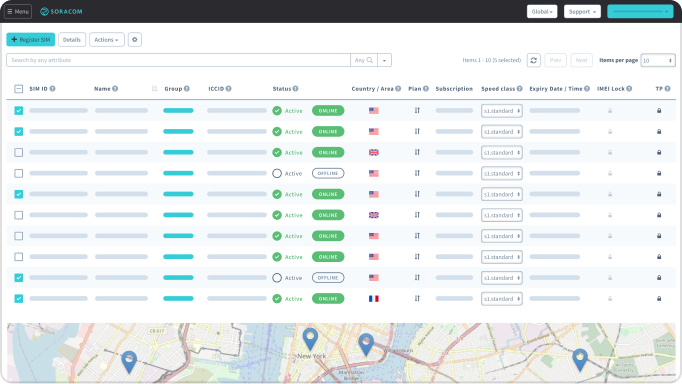This screenshot has width=682, height=384.
Task: Click the IMEI Lock help icon
Action: pyautogui.click(x=629, y=89)
